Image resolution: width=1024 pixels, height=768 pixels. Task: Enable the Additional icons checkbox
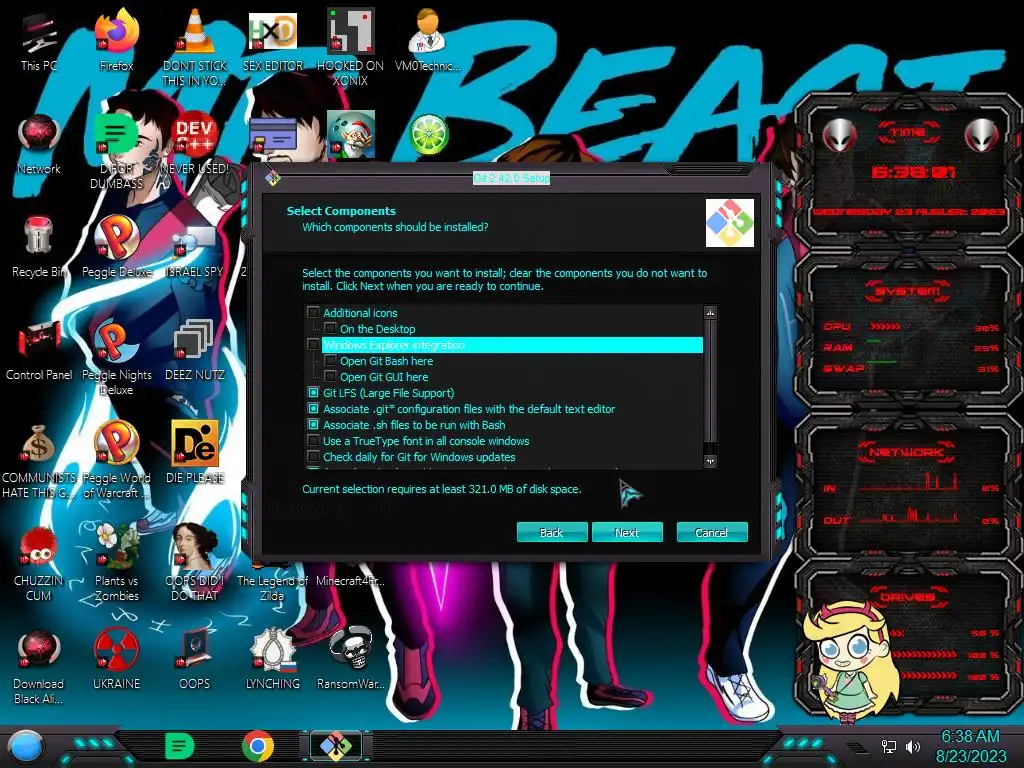pos(313,313)
